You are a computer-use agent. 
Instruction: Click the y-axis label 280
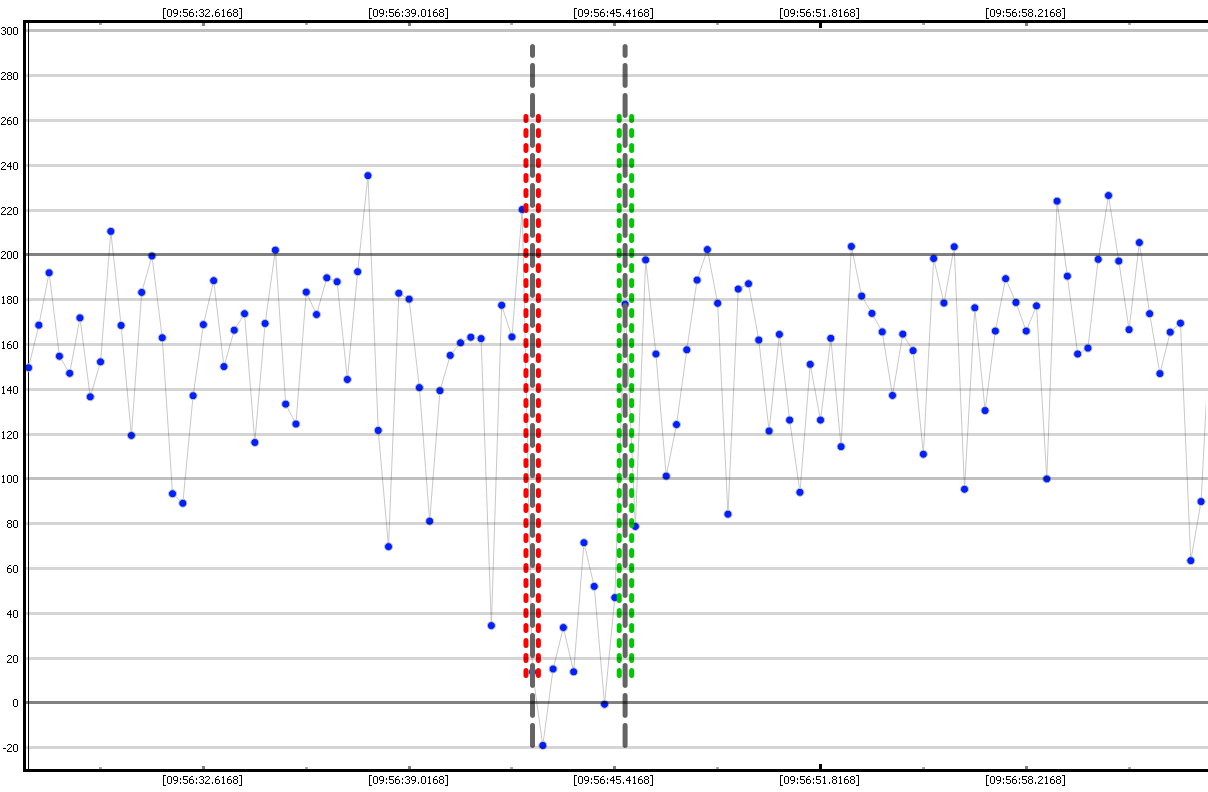(10, 76)
